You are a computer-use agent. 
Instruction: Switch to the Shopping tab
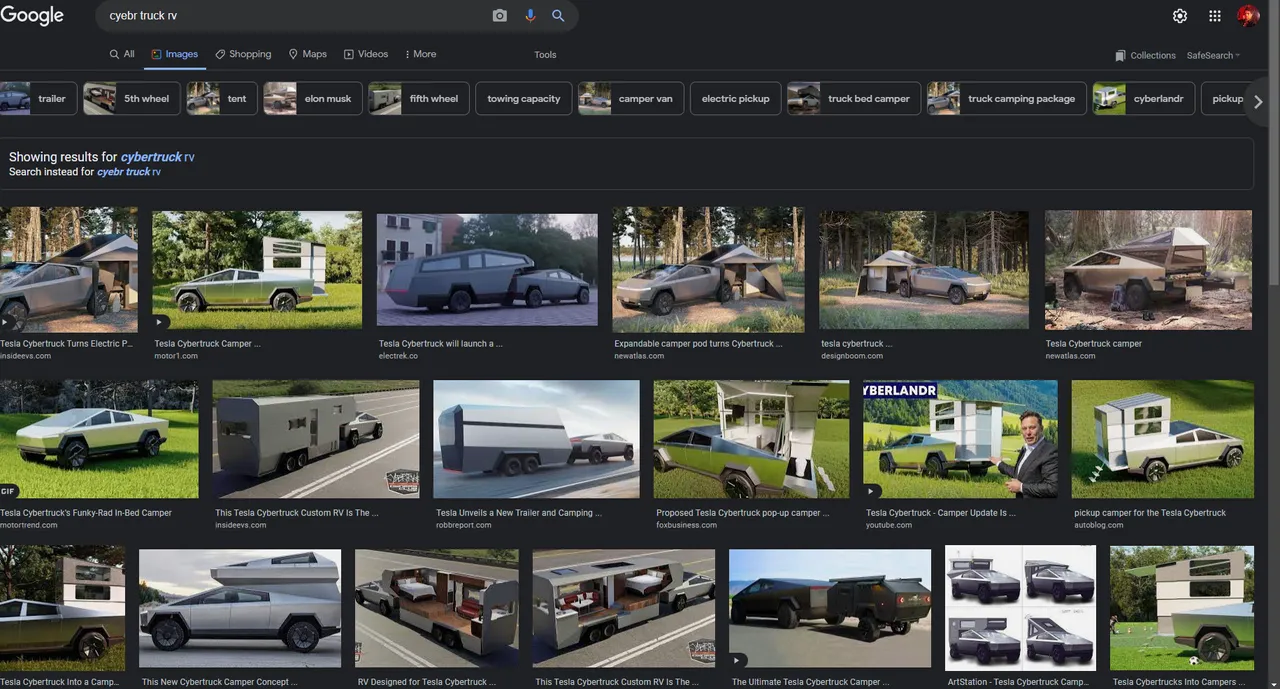[243, 54]
